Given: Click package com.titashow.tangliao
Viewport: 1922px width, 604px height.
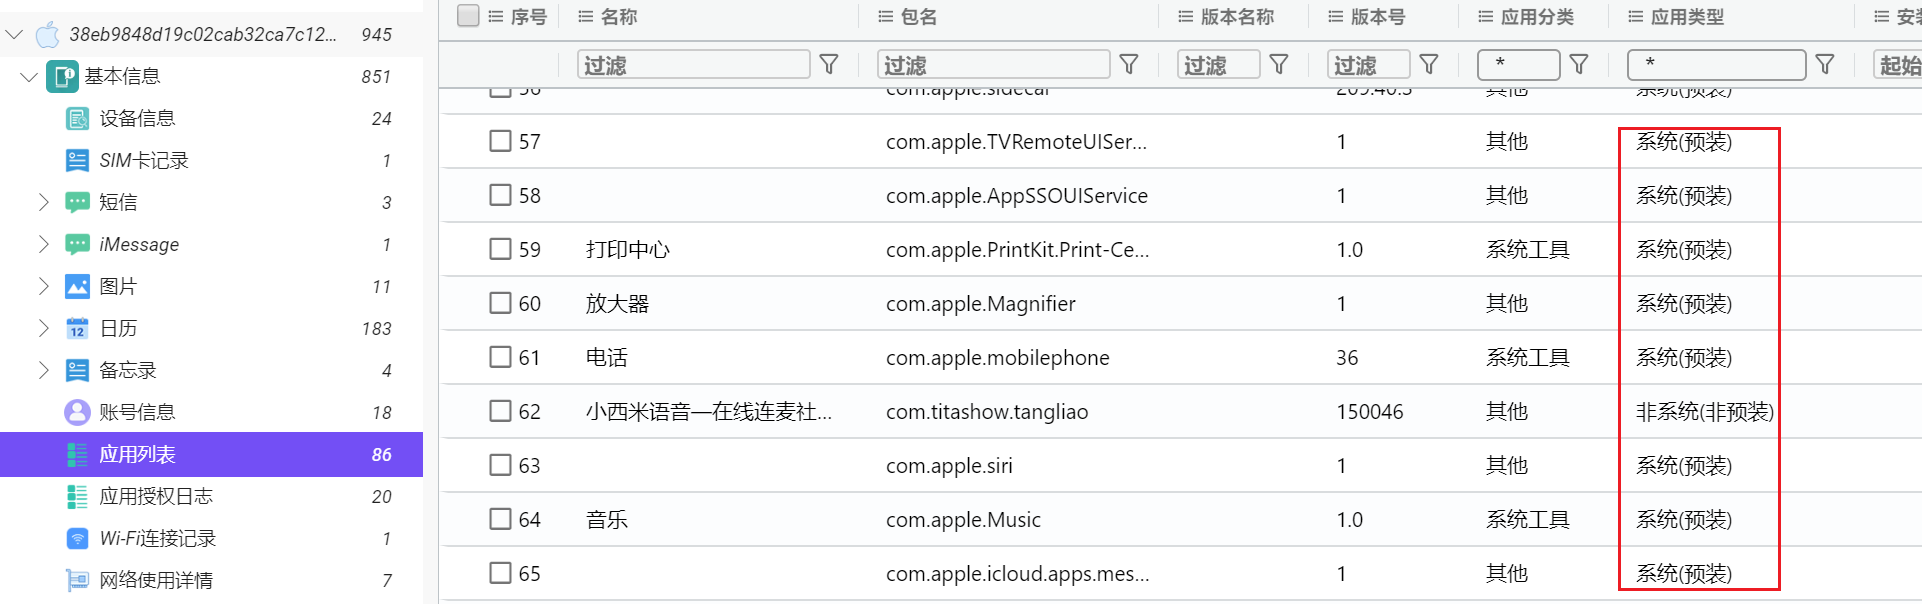Looking at the screenshot, I should click(987, 412).
